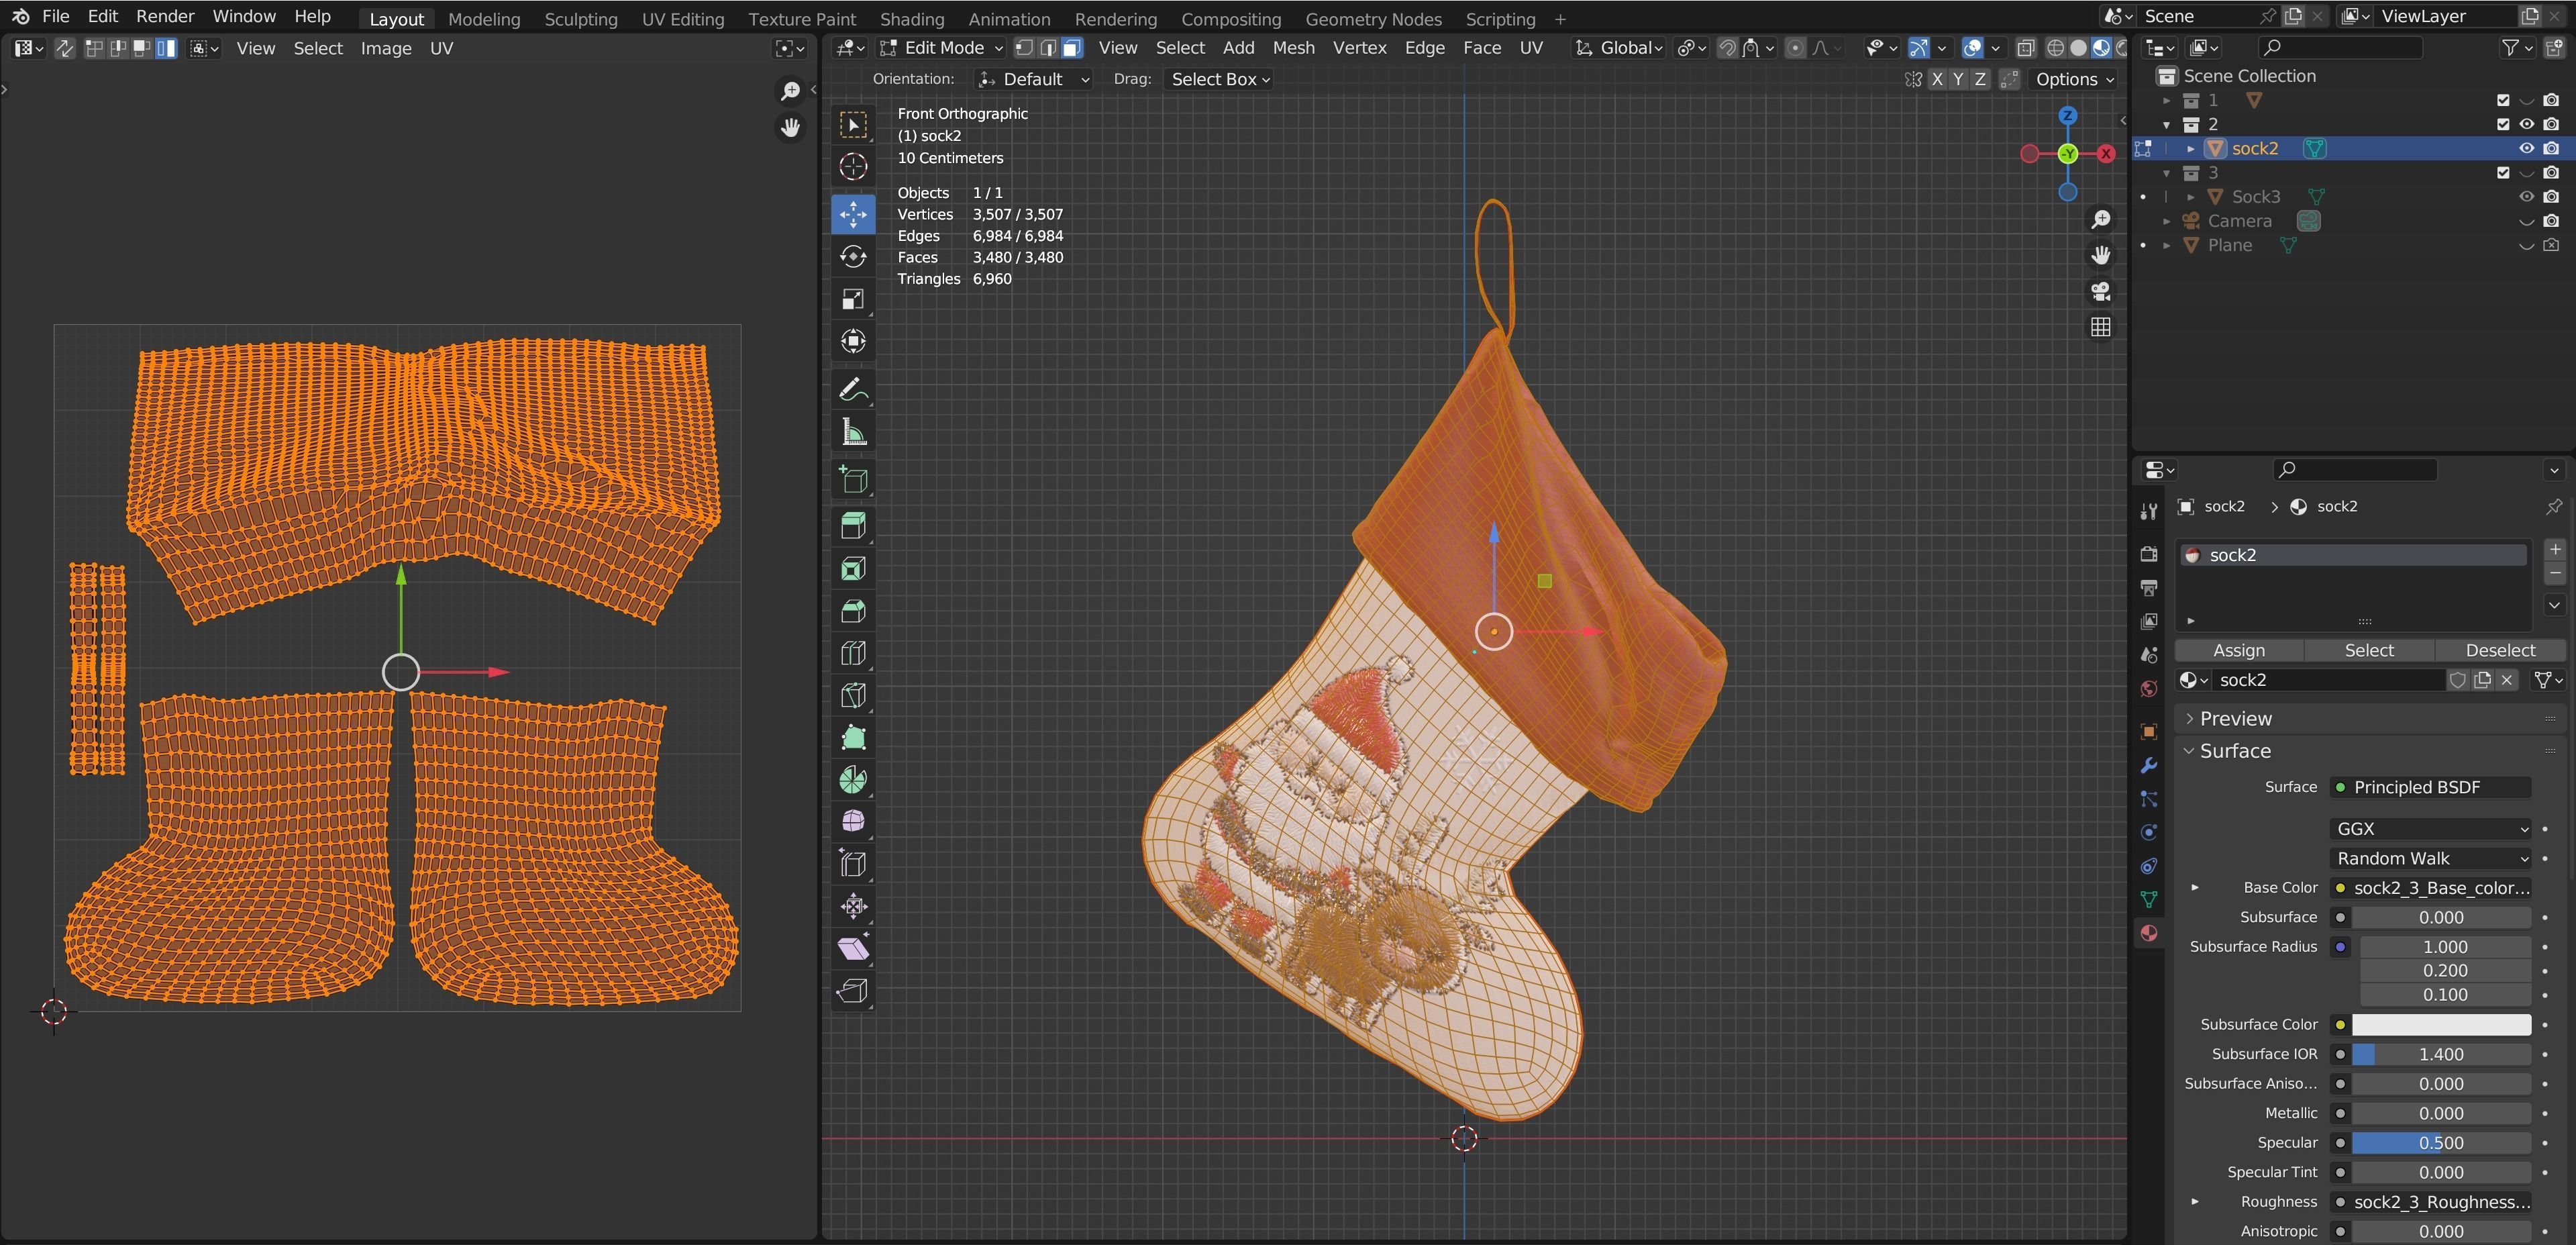The height and width of the screenshot is (1245, 2576).
Task: Open the Geometry Nodes workspace tab
Action: 1373,19
